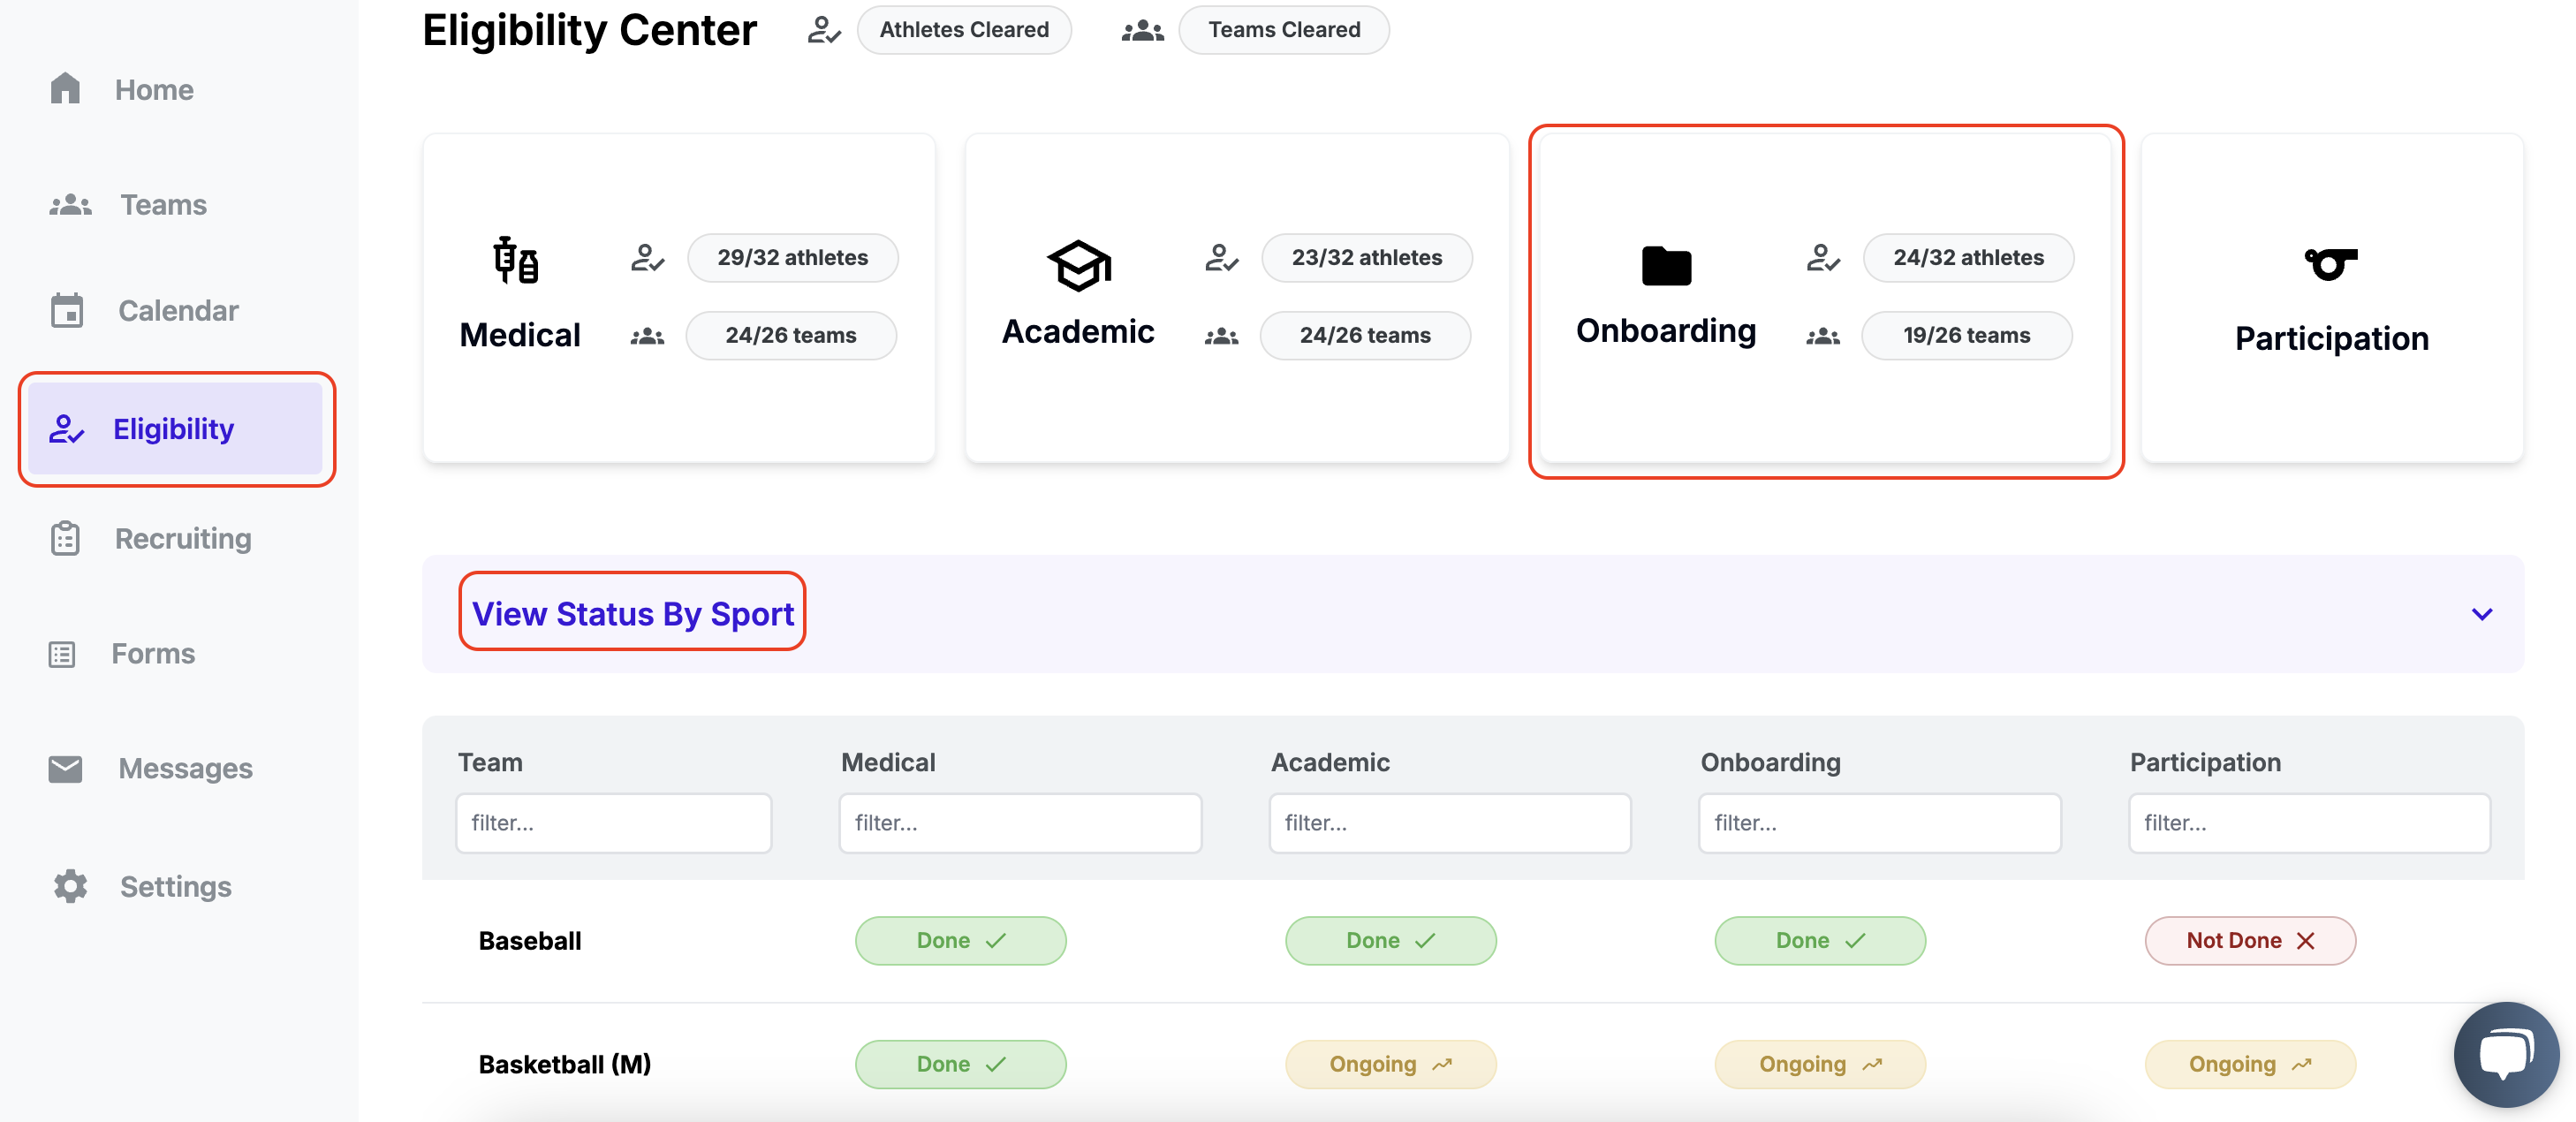The height and width of the screenshot is (1122, 2576).
Task: Click the Team filter input field
Action: 613,823
